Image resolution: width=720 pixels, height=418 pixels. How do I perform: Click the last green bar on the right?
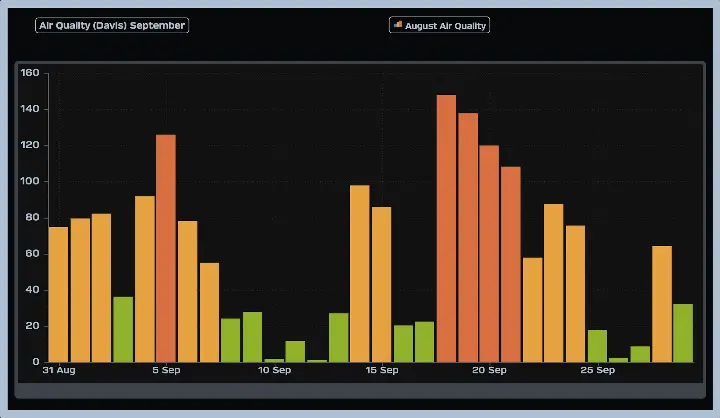coord(683,333)
